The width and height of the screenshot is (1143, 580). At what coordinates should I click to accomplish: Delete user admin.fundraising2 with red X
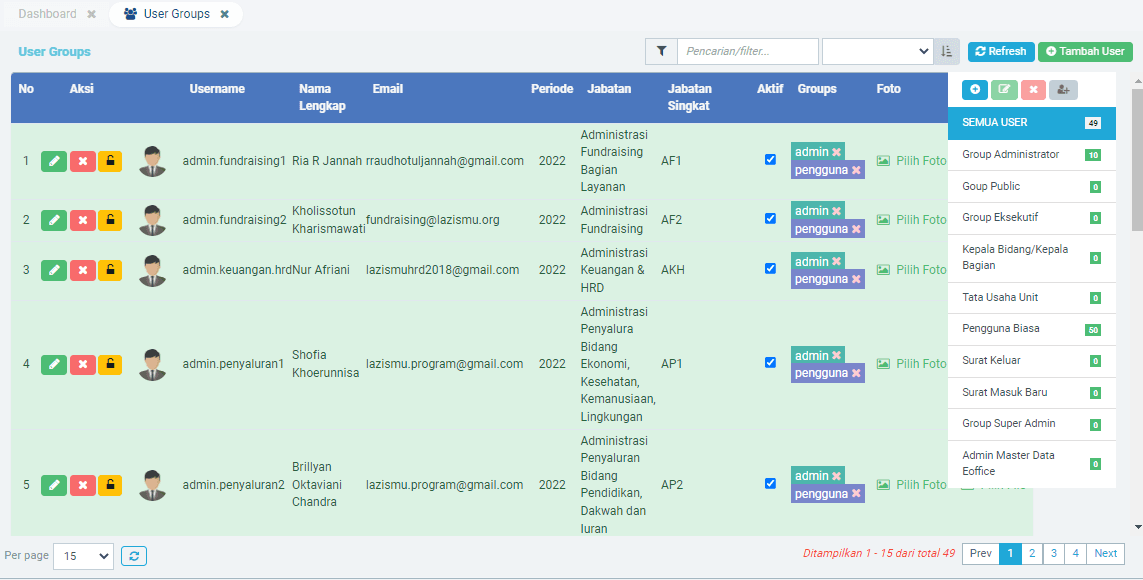82,220
